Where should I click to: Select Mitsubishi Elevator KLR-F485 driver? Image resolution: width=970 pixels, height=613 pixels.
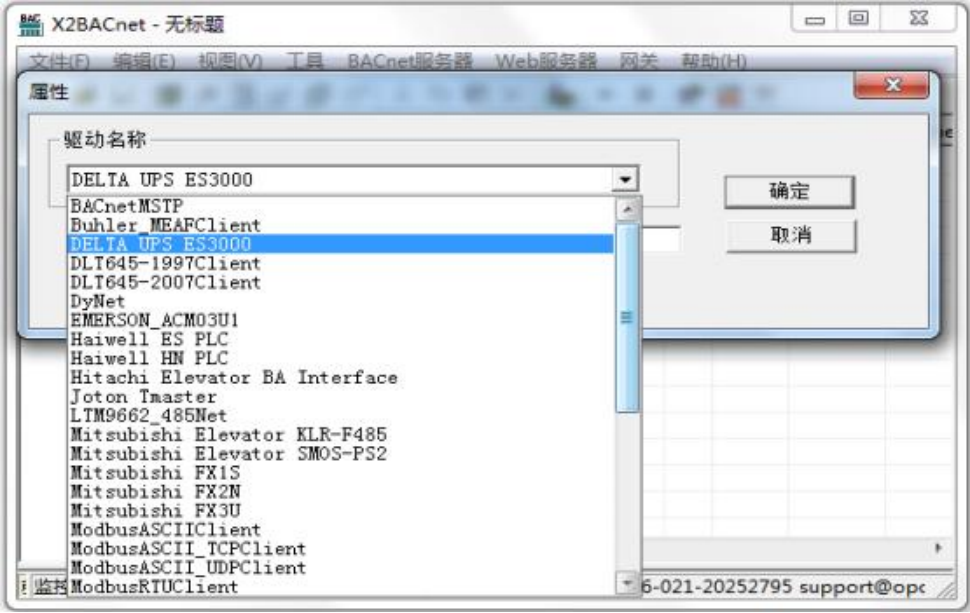341,435
